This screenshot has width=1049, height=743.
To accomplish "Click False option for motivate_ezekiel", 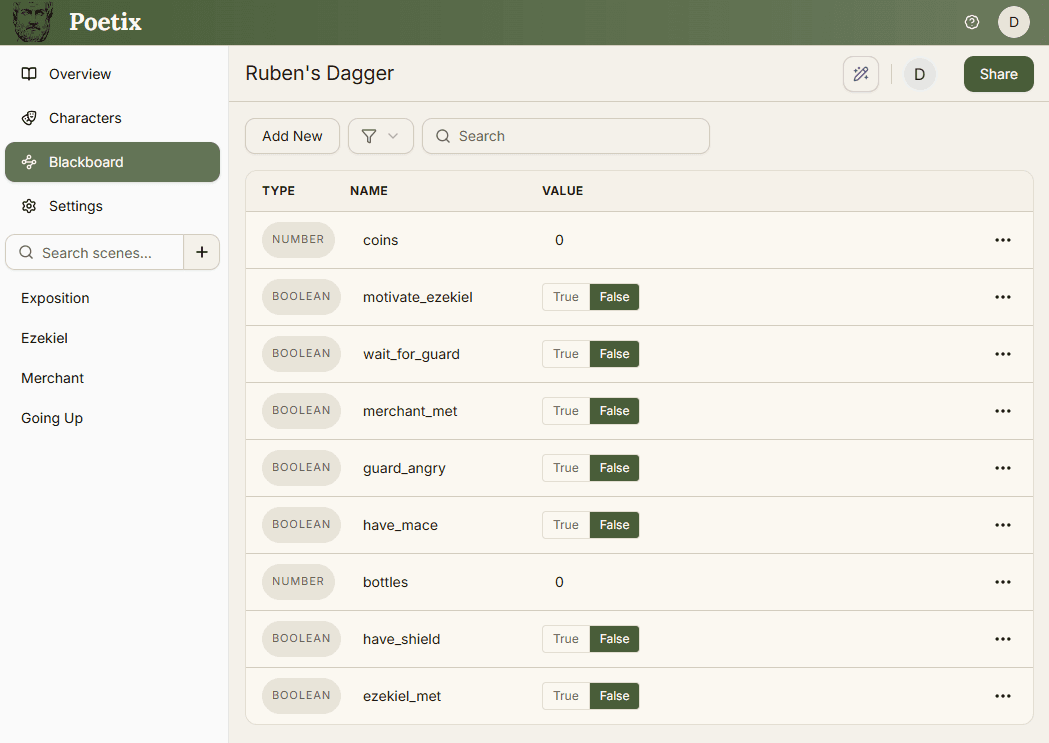I will [x=614, y=297].
